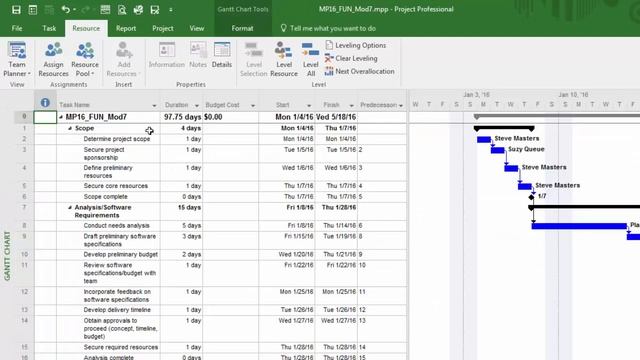
Task: Select the Thu 1/14/16 finish date cell
Action: (x=336, y=226)
